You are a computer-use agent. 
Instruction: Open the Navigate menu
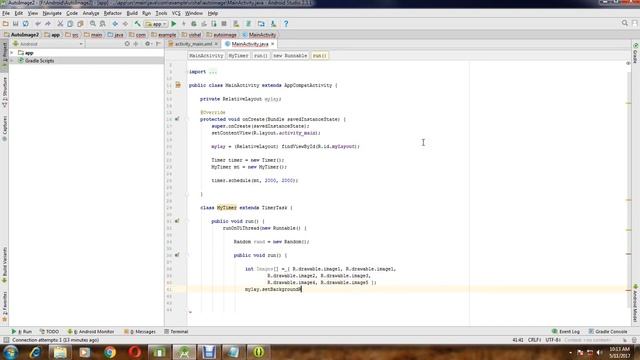point(52,13)
